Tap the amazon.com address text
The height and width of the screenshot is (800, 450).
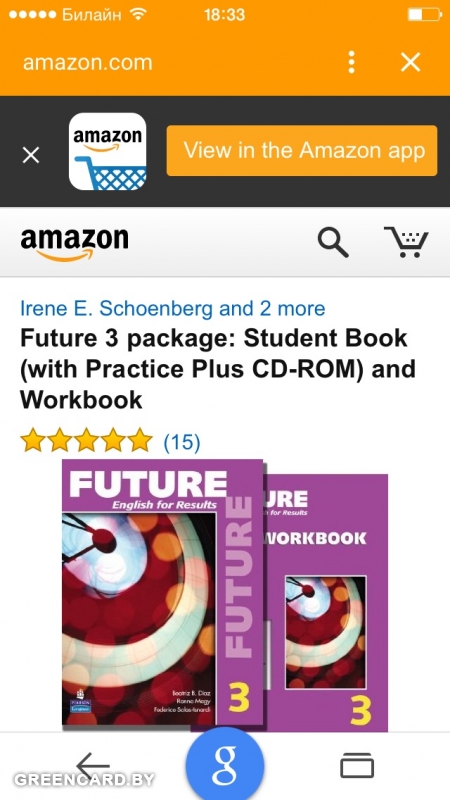click(87, 63)
